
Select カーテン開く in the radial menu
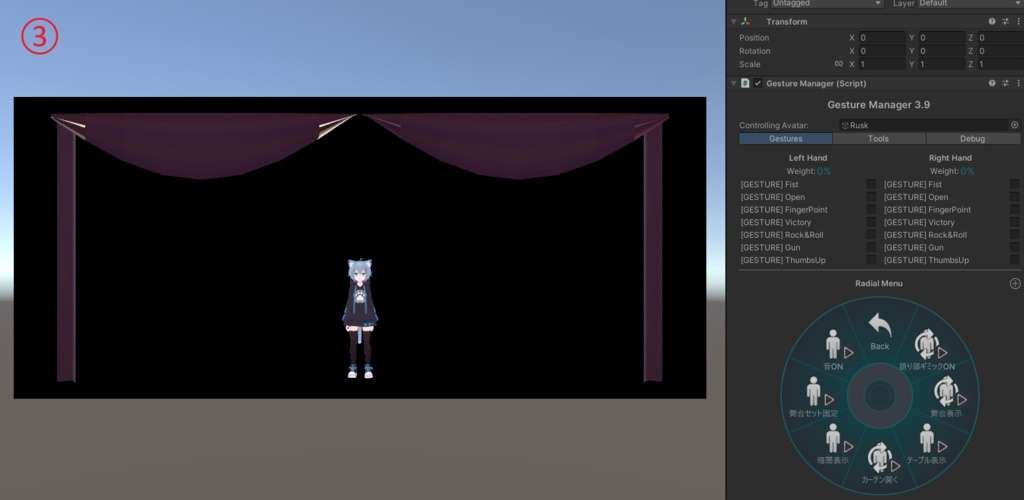point(880,463)
